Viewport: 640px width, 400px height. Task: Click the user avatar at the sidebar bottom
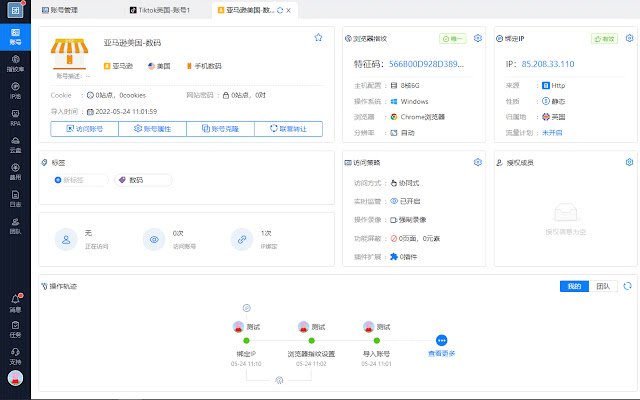15,378
